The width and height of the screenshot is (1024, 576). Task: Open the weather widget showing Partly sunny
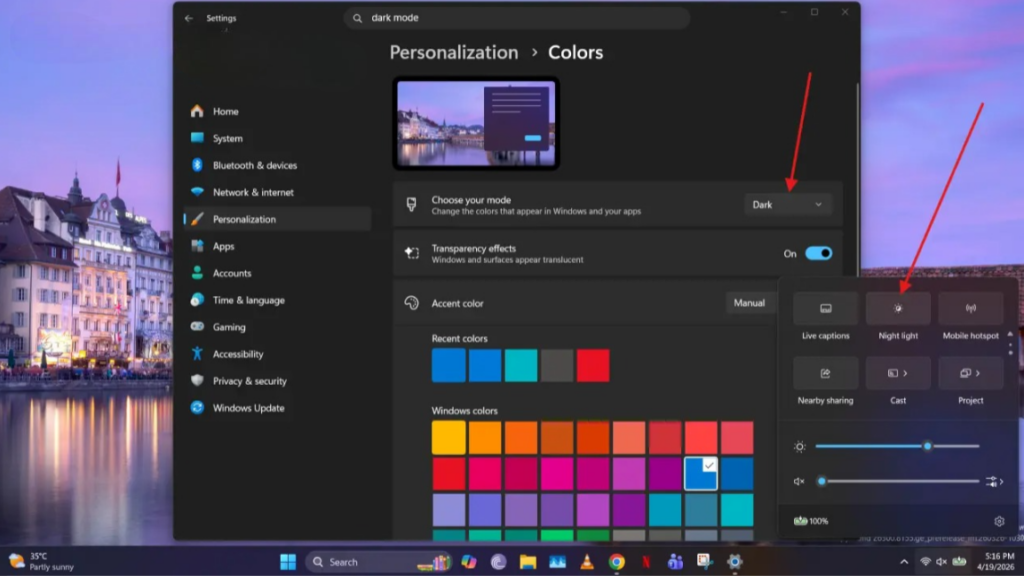[41, 562]
